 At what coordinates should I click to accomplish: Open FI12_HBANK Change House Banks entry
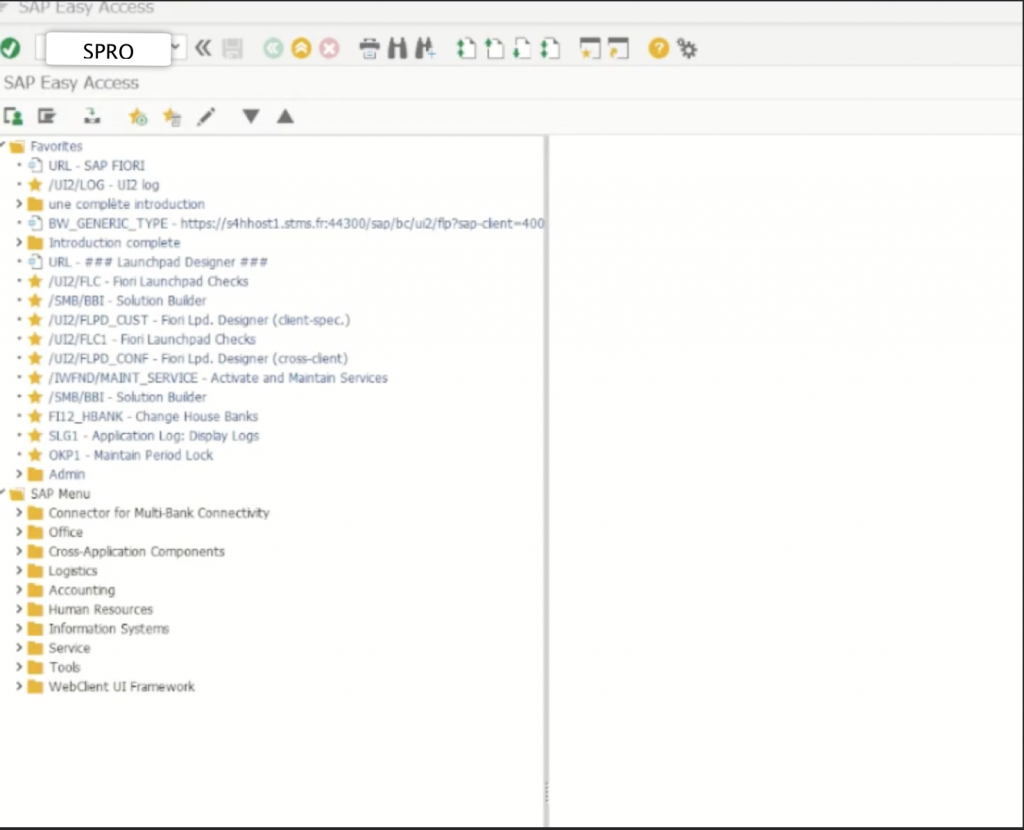(153, 416)
